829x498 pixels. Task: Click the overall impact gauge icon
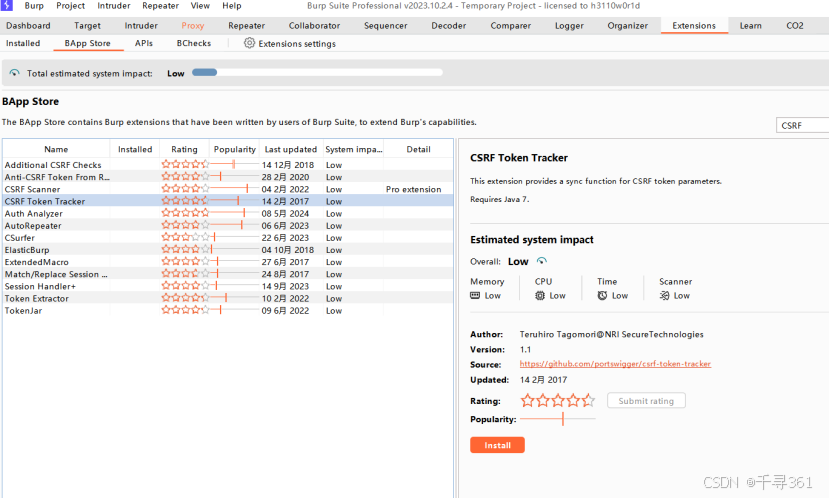[542, 261]
